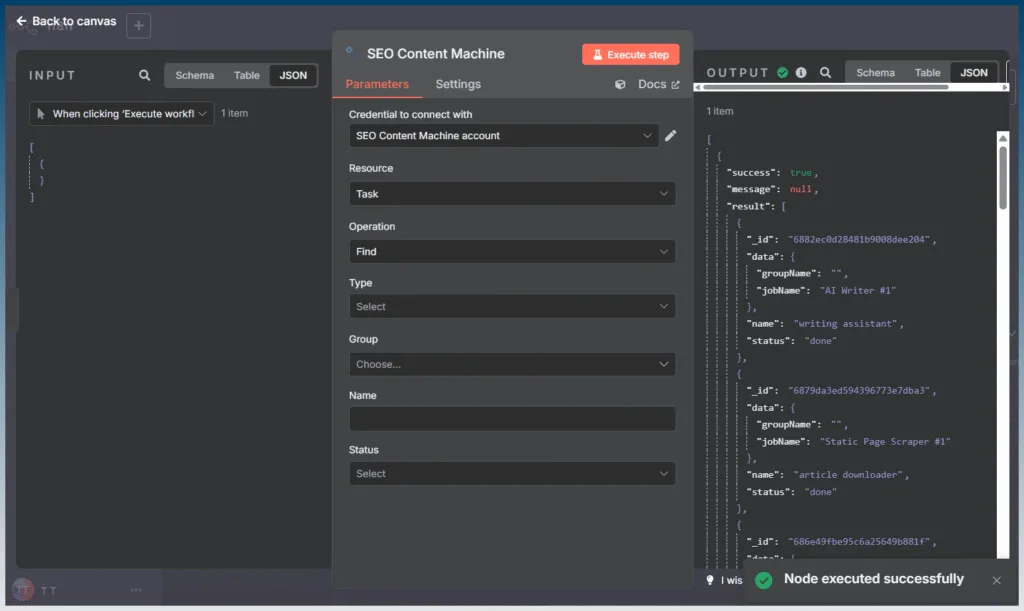Open the Status select dropdown

tap(512, 474)
